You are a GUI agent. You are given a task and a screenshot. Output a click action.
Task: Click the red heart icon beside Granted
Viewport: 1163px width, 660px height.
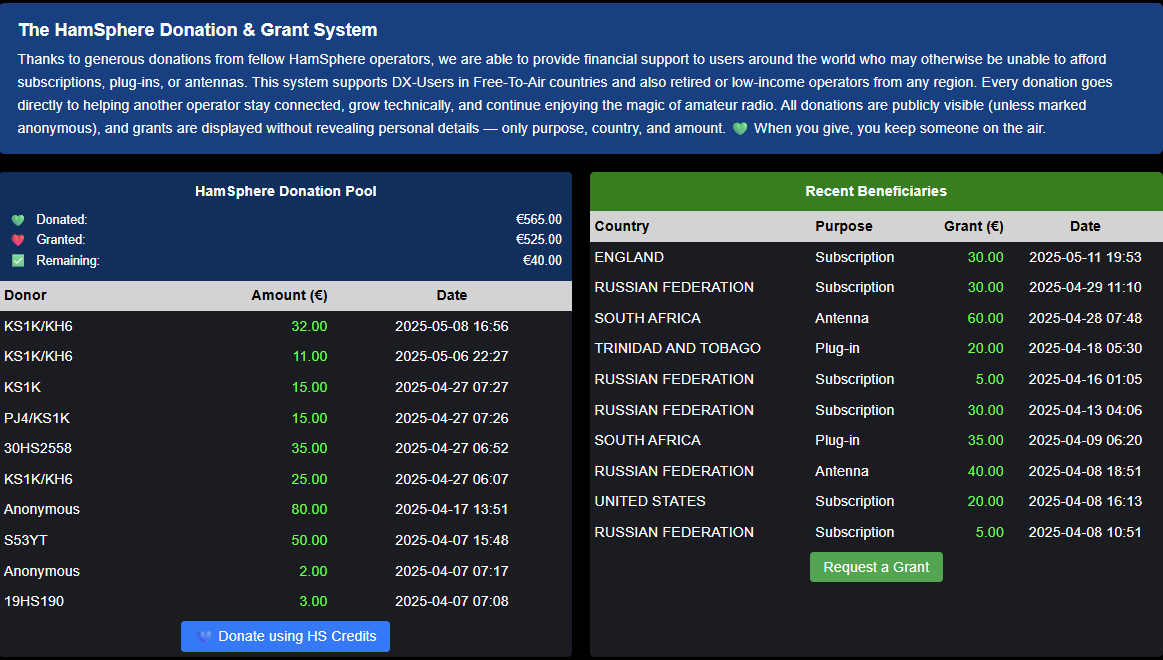click(18, 240)
